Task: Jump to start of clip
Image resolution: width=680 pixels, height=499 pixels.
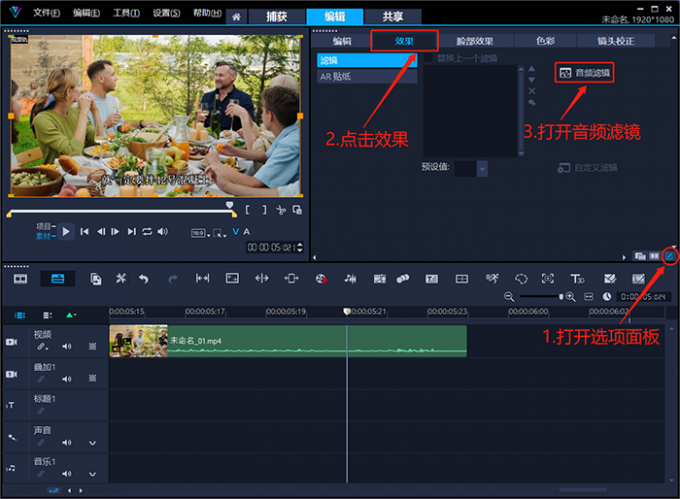Action: [x=85, y=232]
